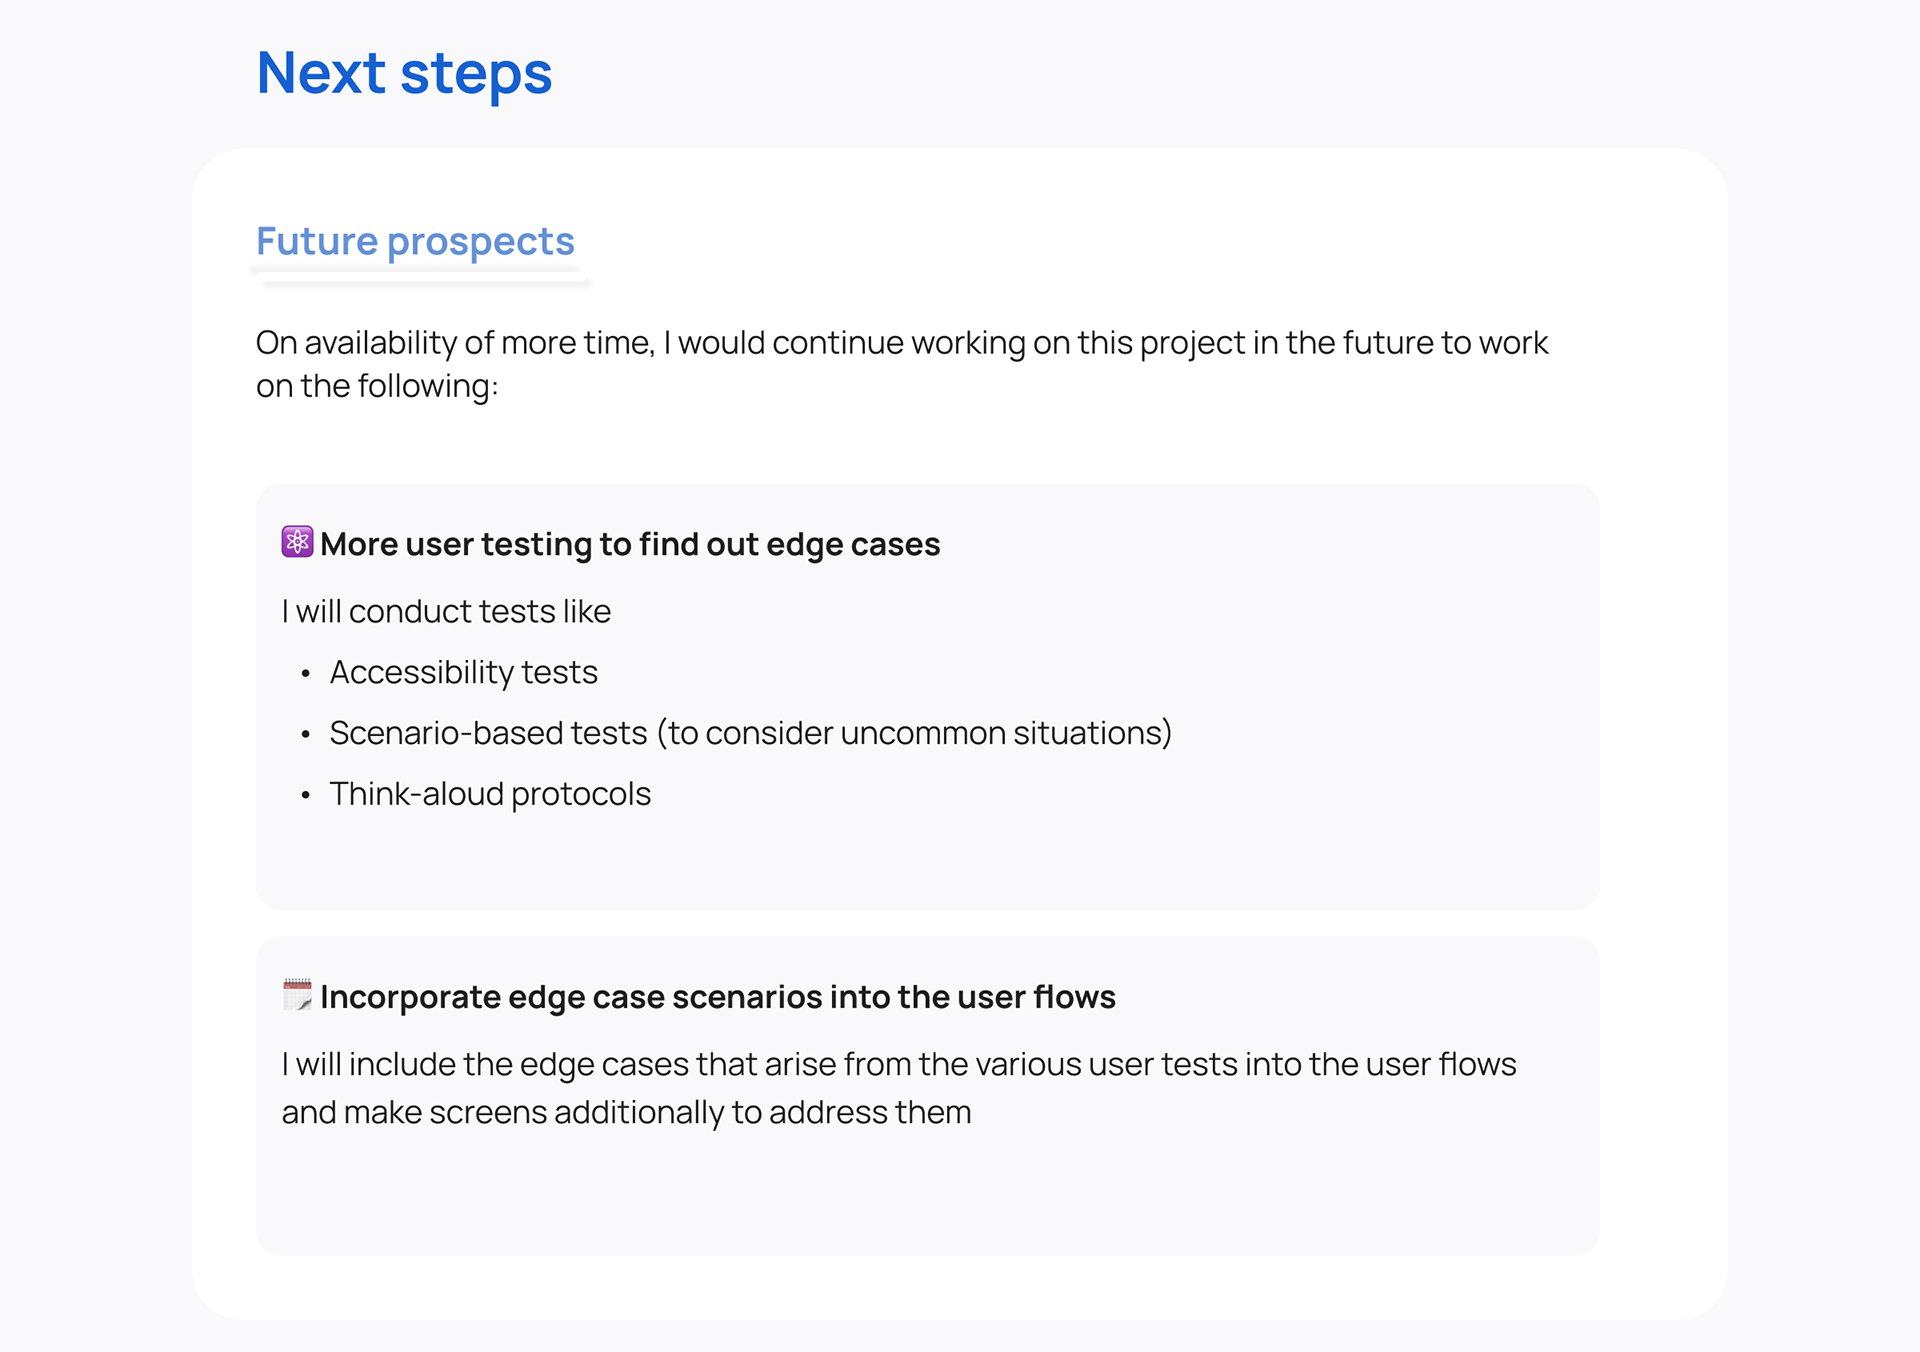Click the line 'and make screens additionally to address them'

click(626, 1112)
